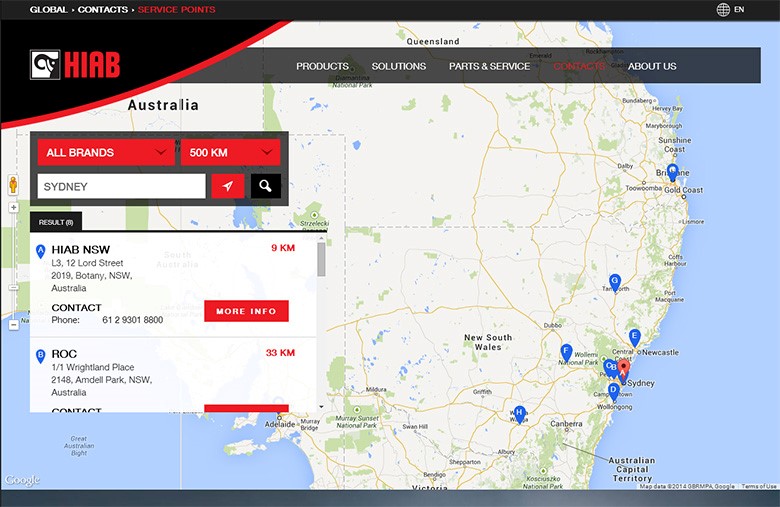This screenshot has width=780, height=507.
Task: Click the Global breadcrumb link
Action: click(48, 10)
